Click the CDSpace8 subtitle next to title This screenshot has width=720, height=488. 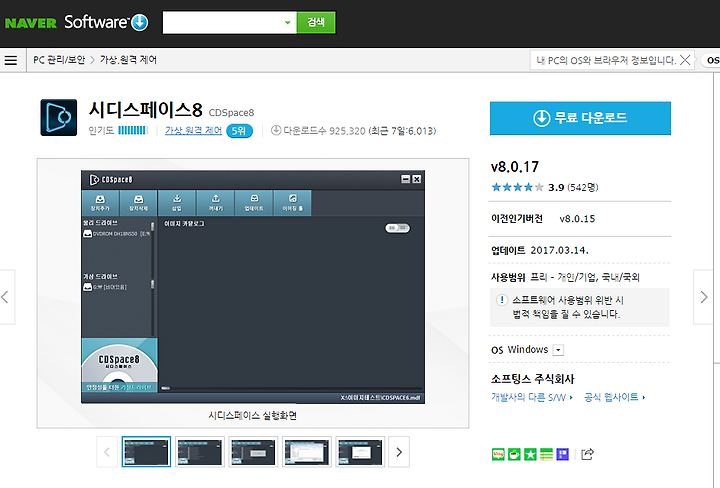[231, 112]
